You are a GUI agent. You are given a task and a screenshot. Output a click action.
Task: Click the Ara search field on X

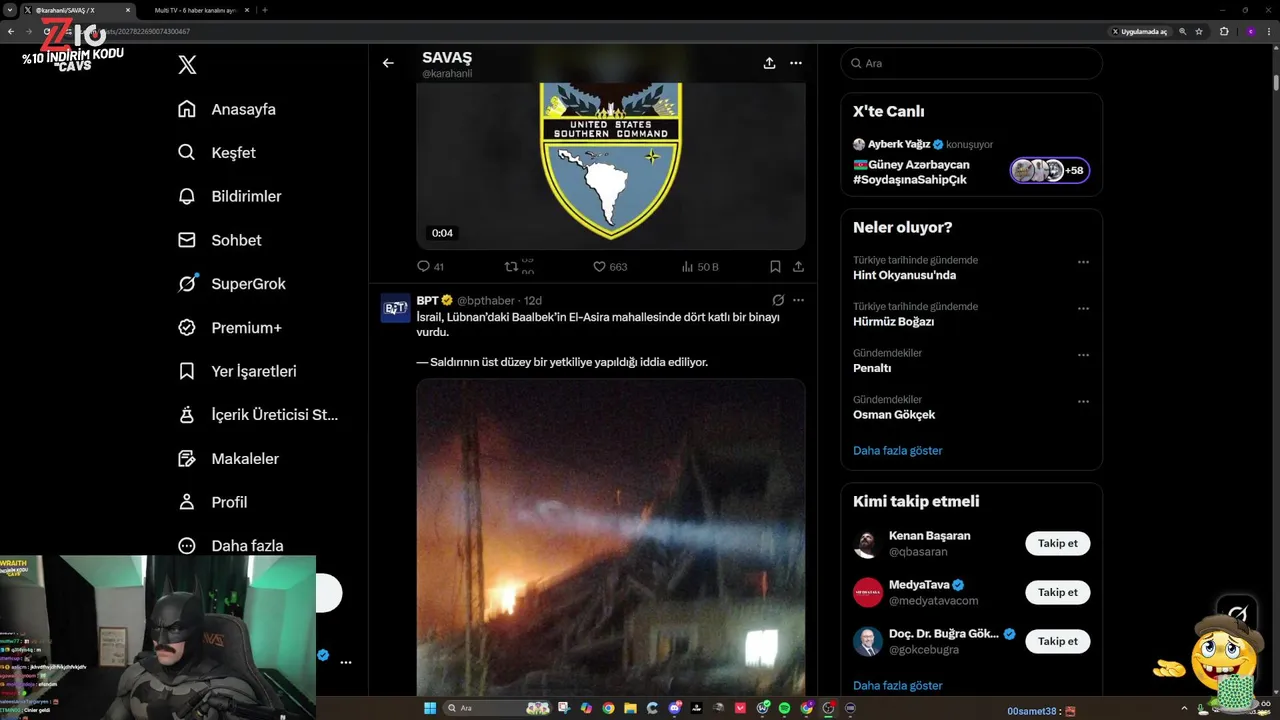972,63
